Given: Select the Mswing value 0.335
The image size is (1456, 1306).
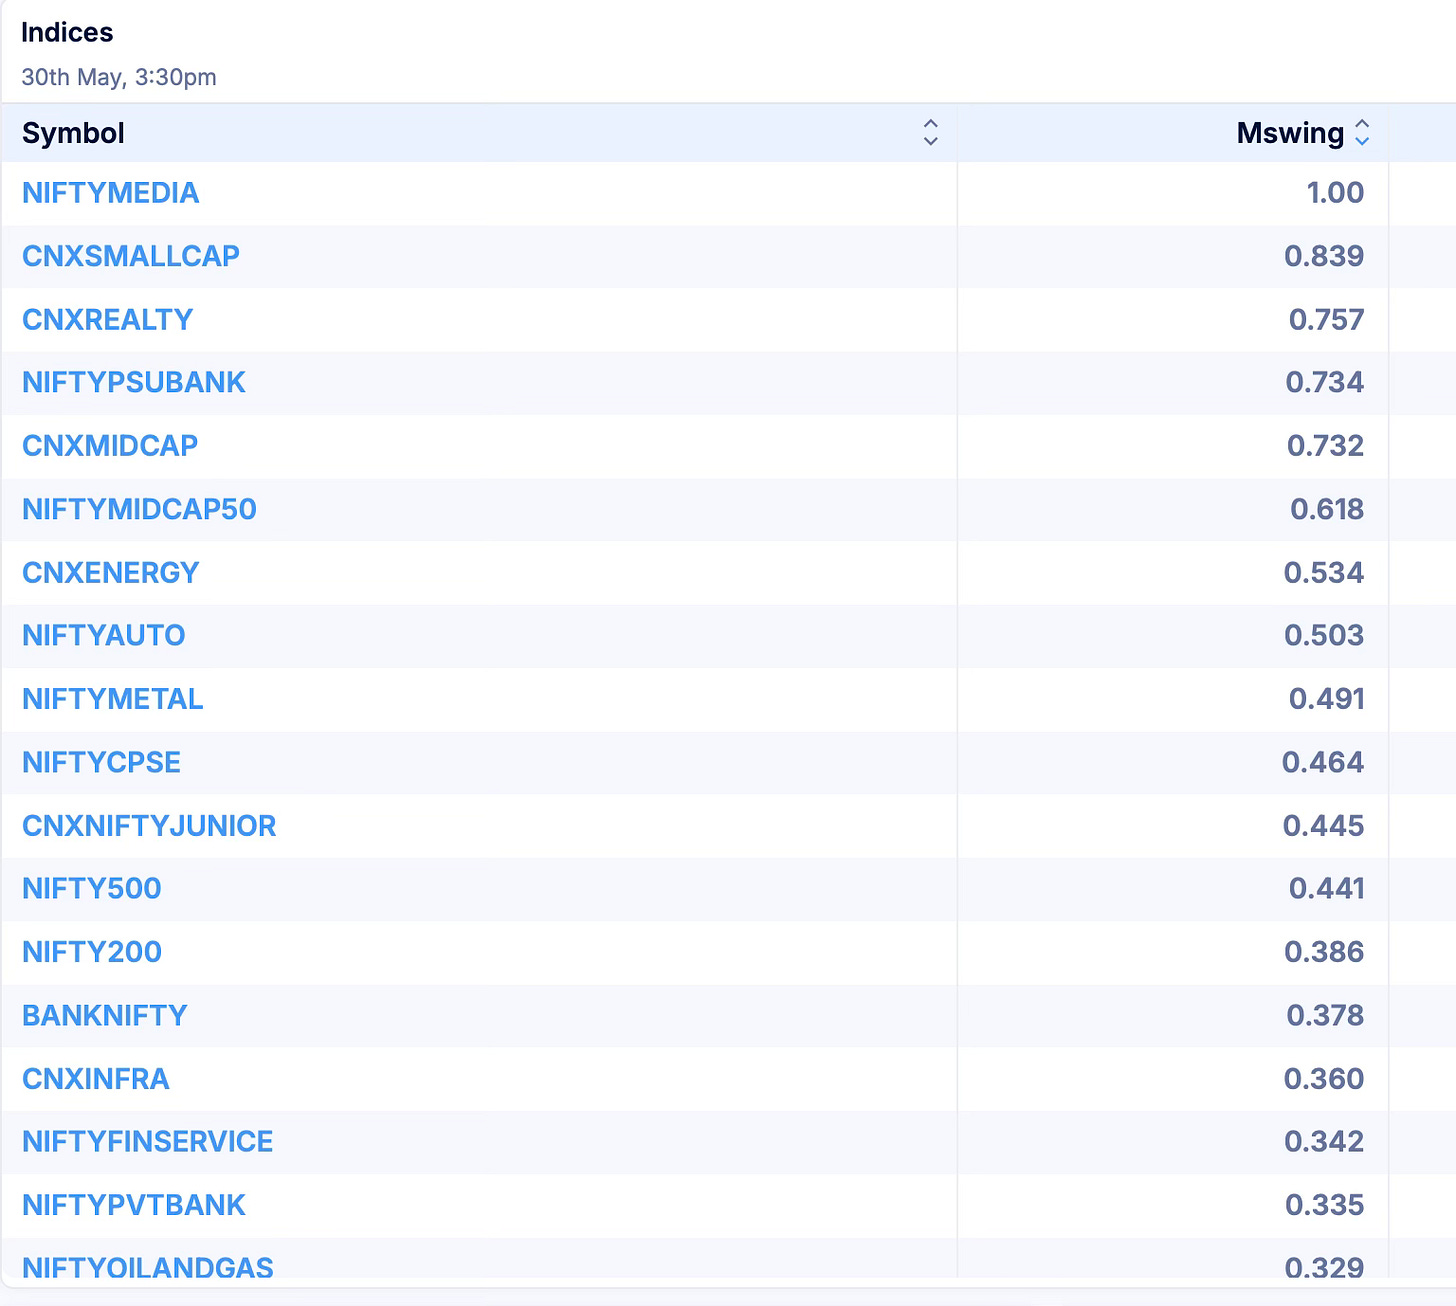Looking at the screenshot, I should pyautogui.click(x=1325, y=1205).
